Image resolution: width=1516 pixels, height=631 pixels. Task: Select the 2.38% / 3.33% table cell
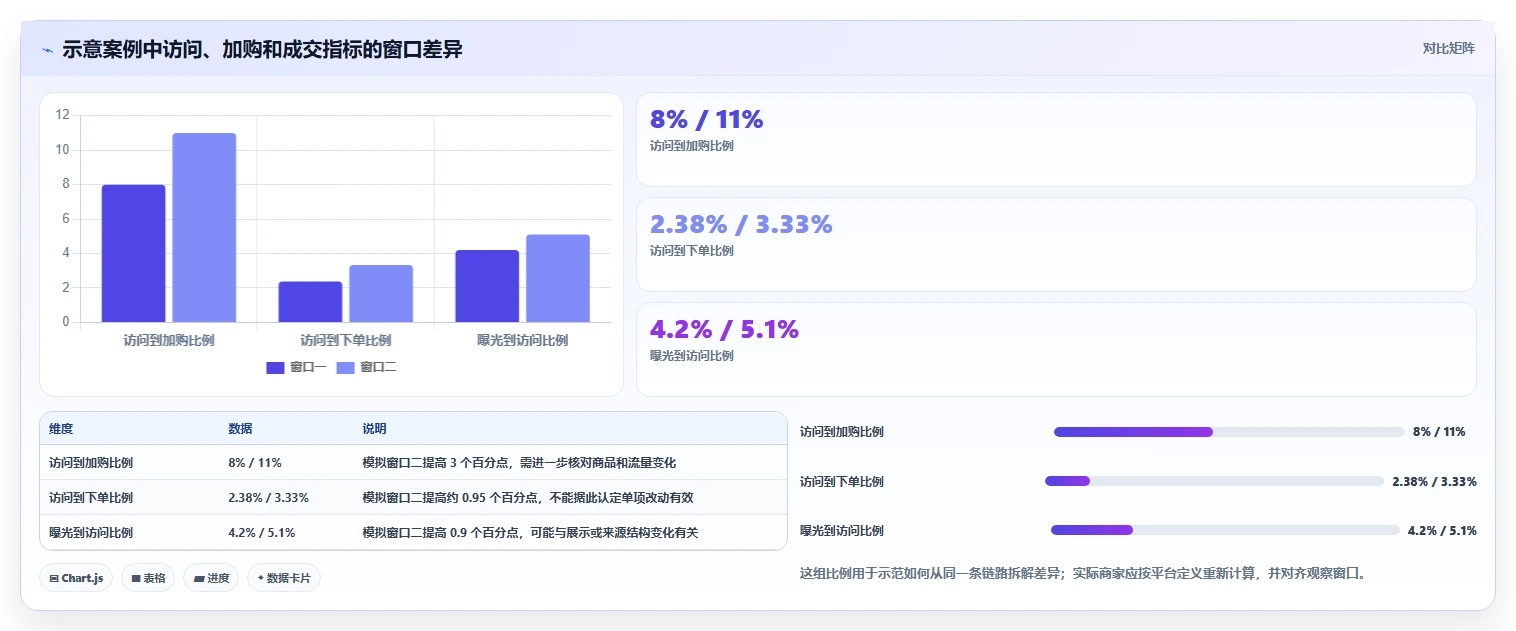[x=268, y=498]
